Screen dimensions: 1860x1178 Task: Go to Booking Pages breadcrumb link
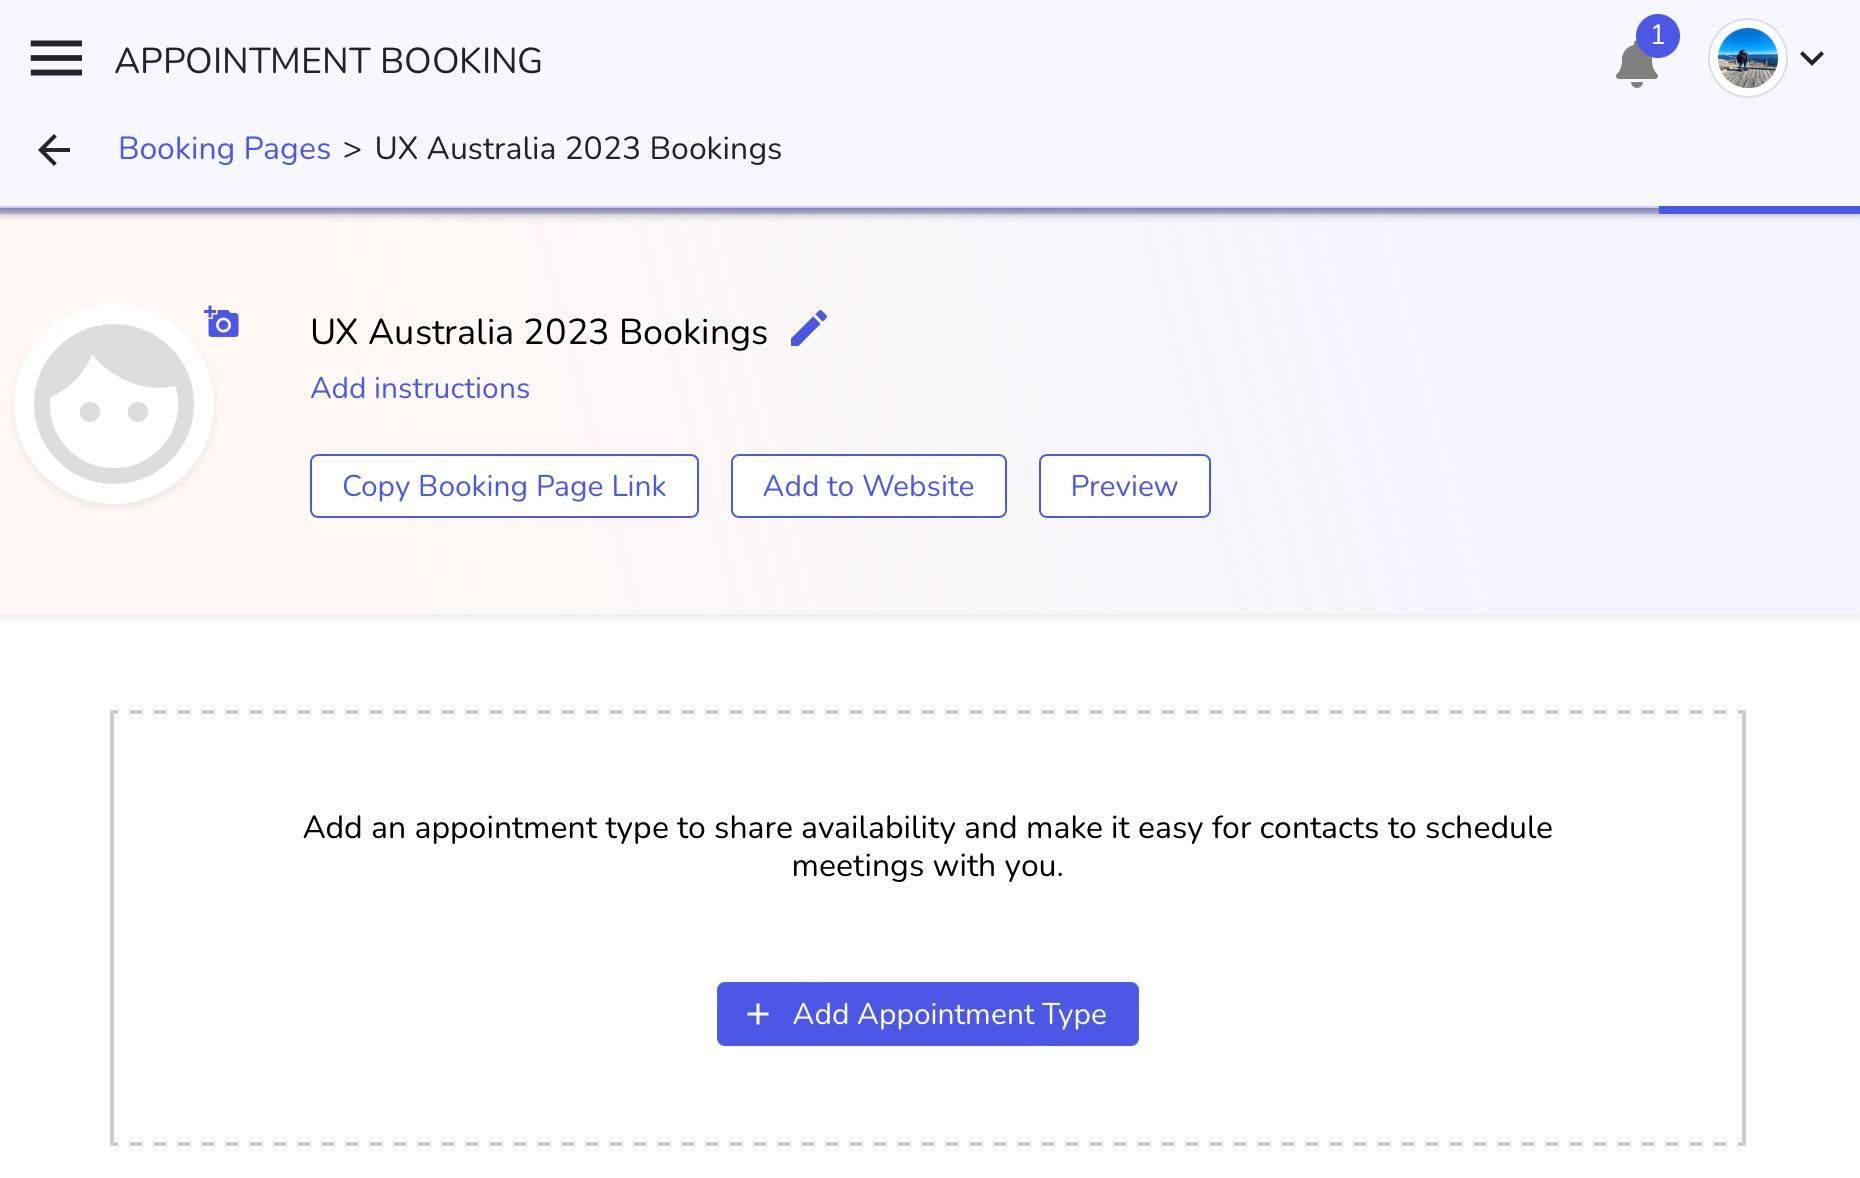tap(224, 149)
